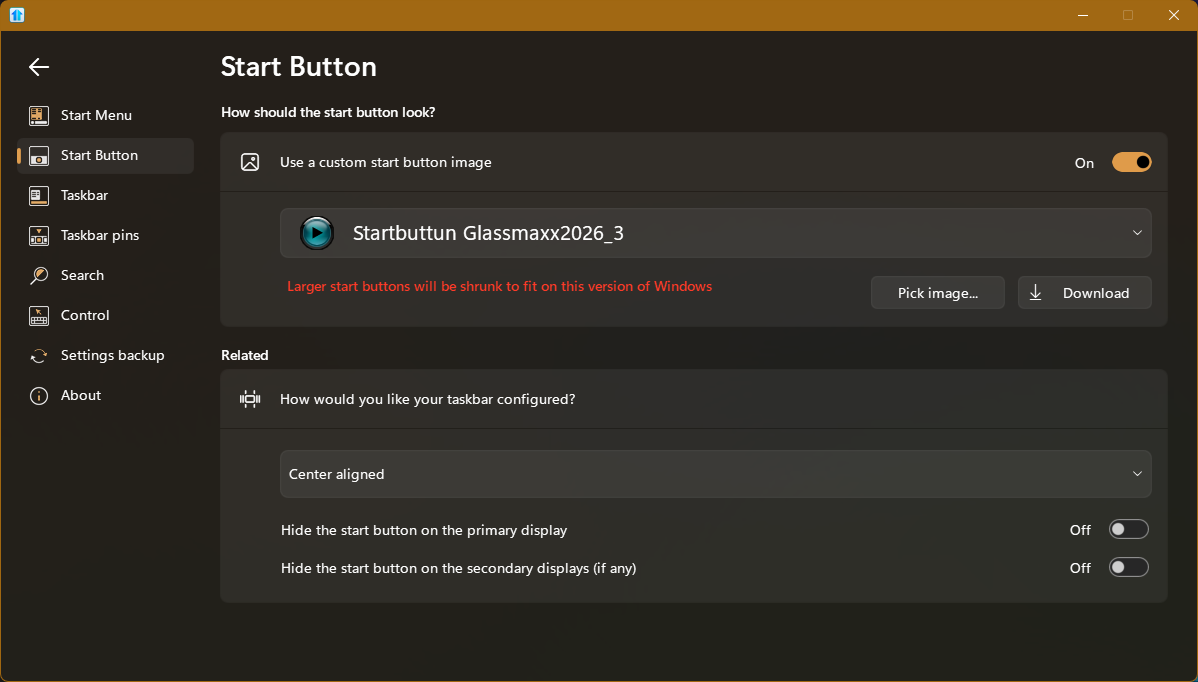Click the Settings backup sync icon
This screenshot has height=682, width=1198.
tap(39, 356)
